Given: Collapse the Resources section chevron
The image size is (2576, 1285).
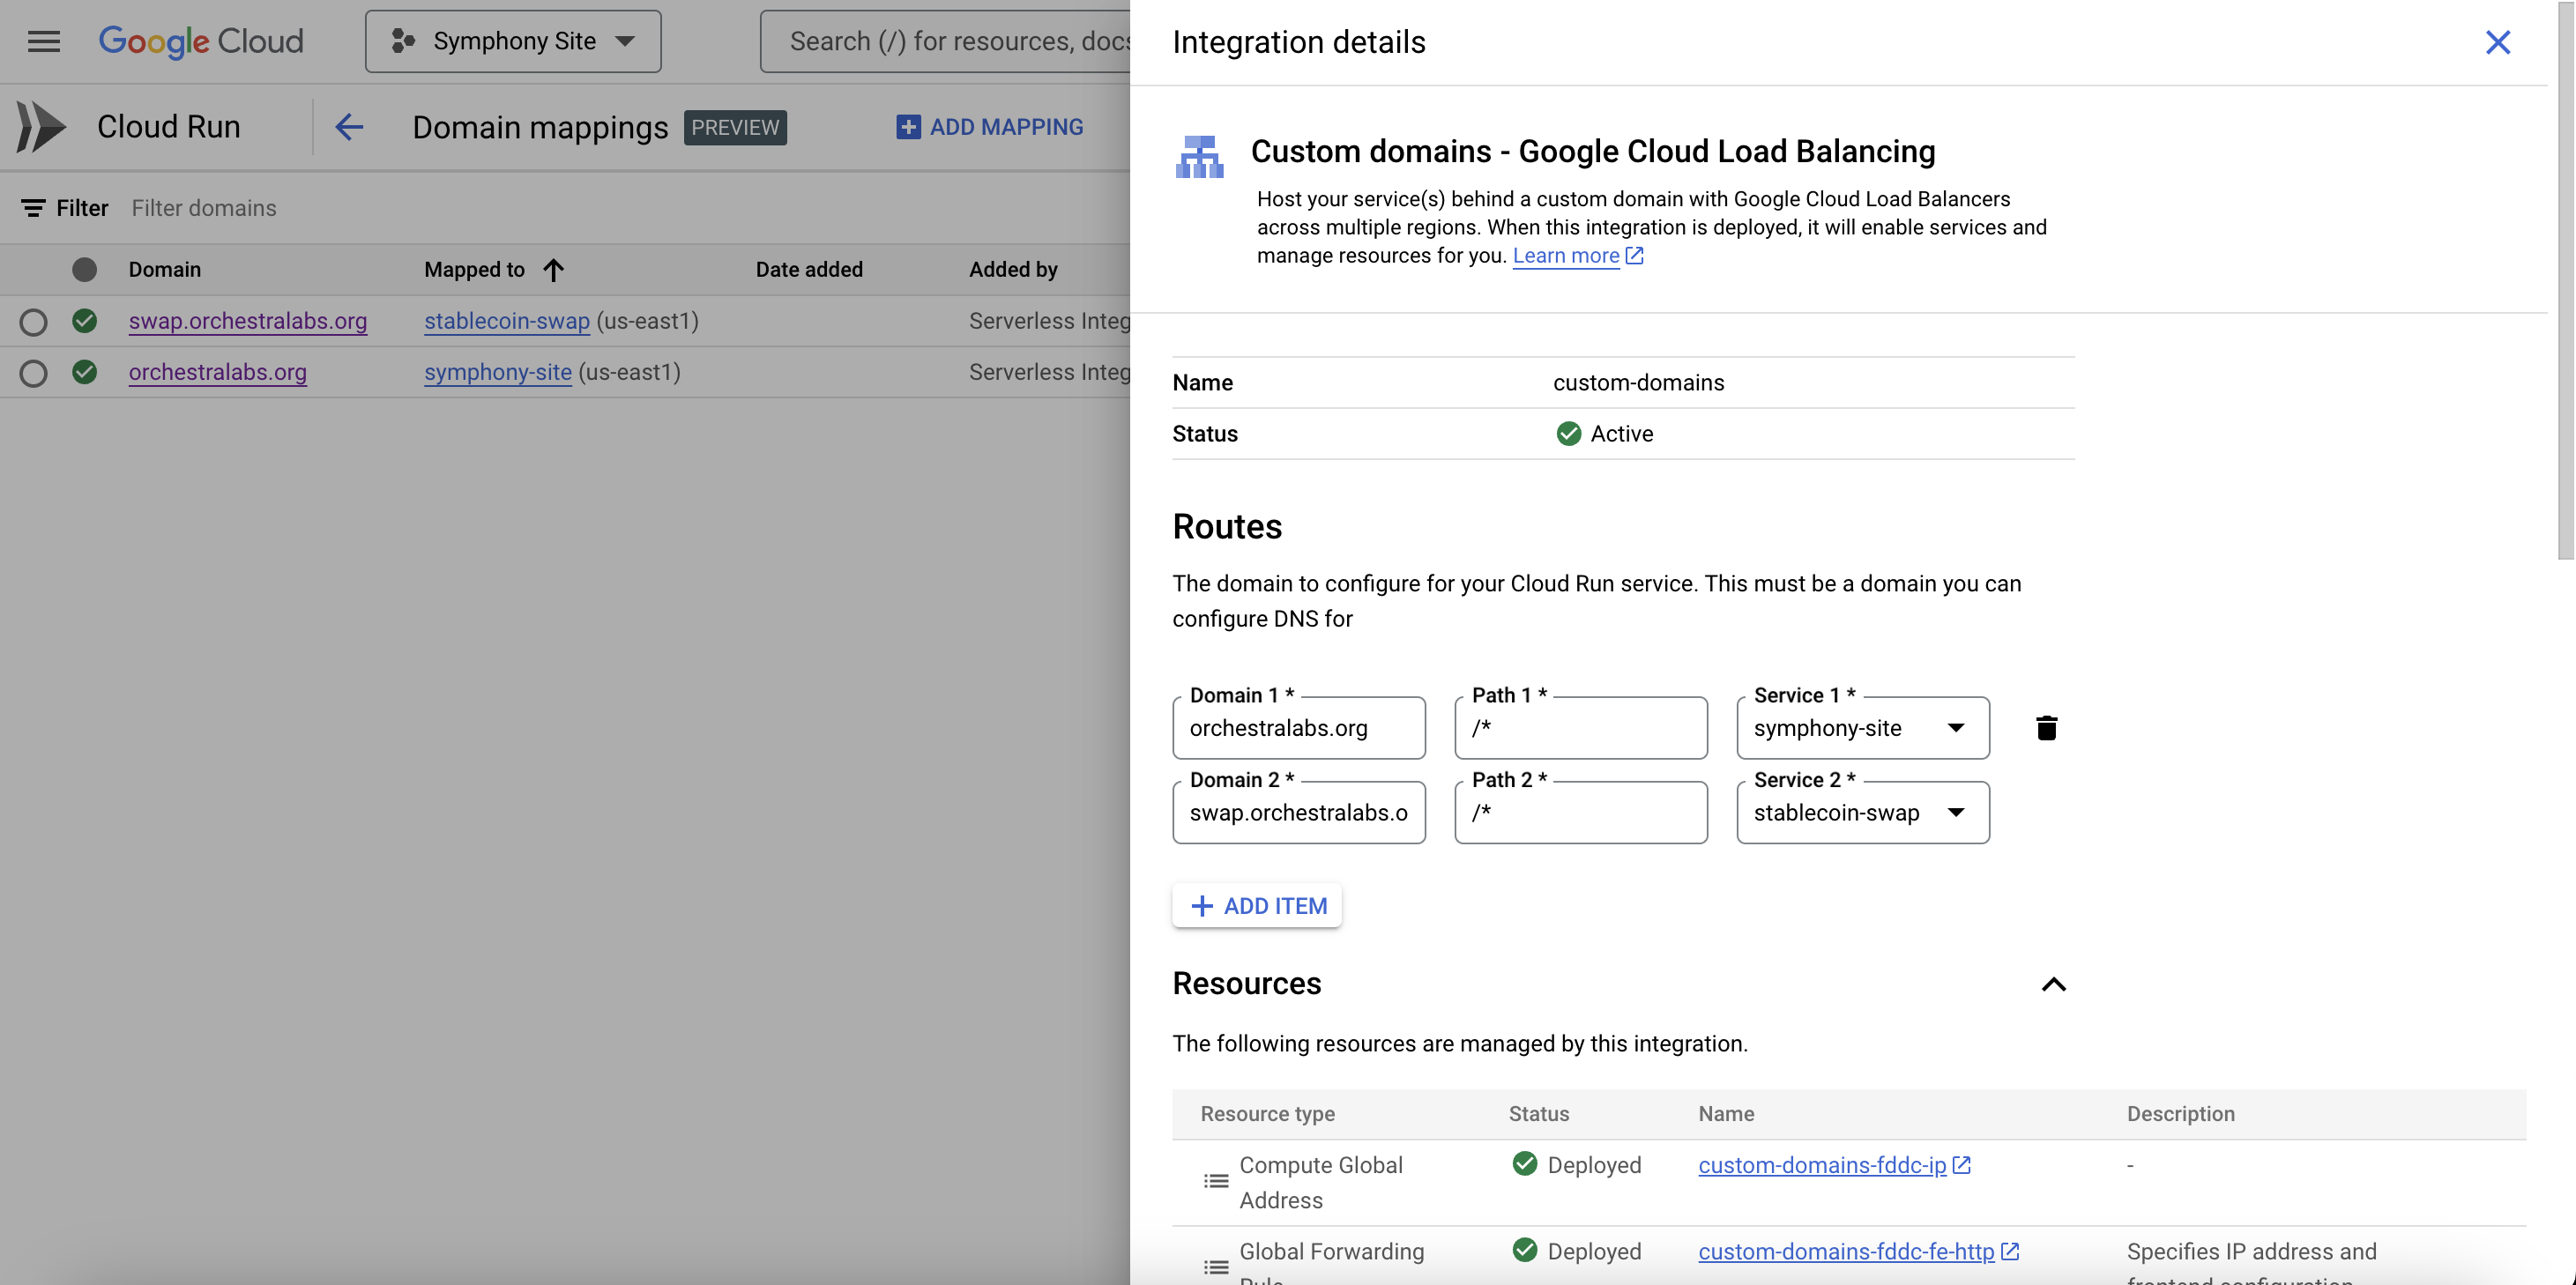Looking at the screenshot, I should click(2053, 984).
